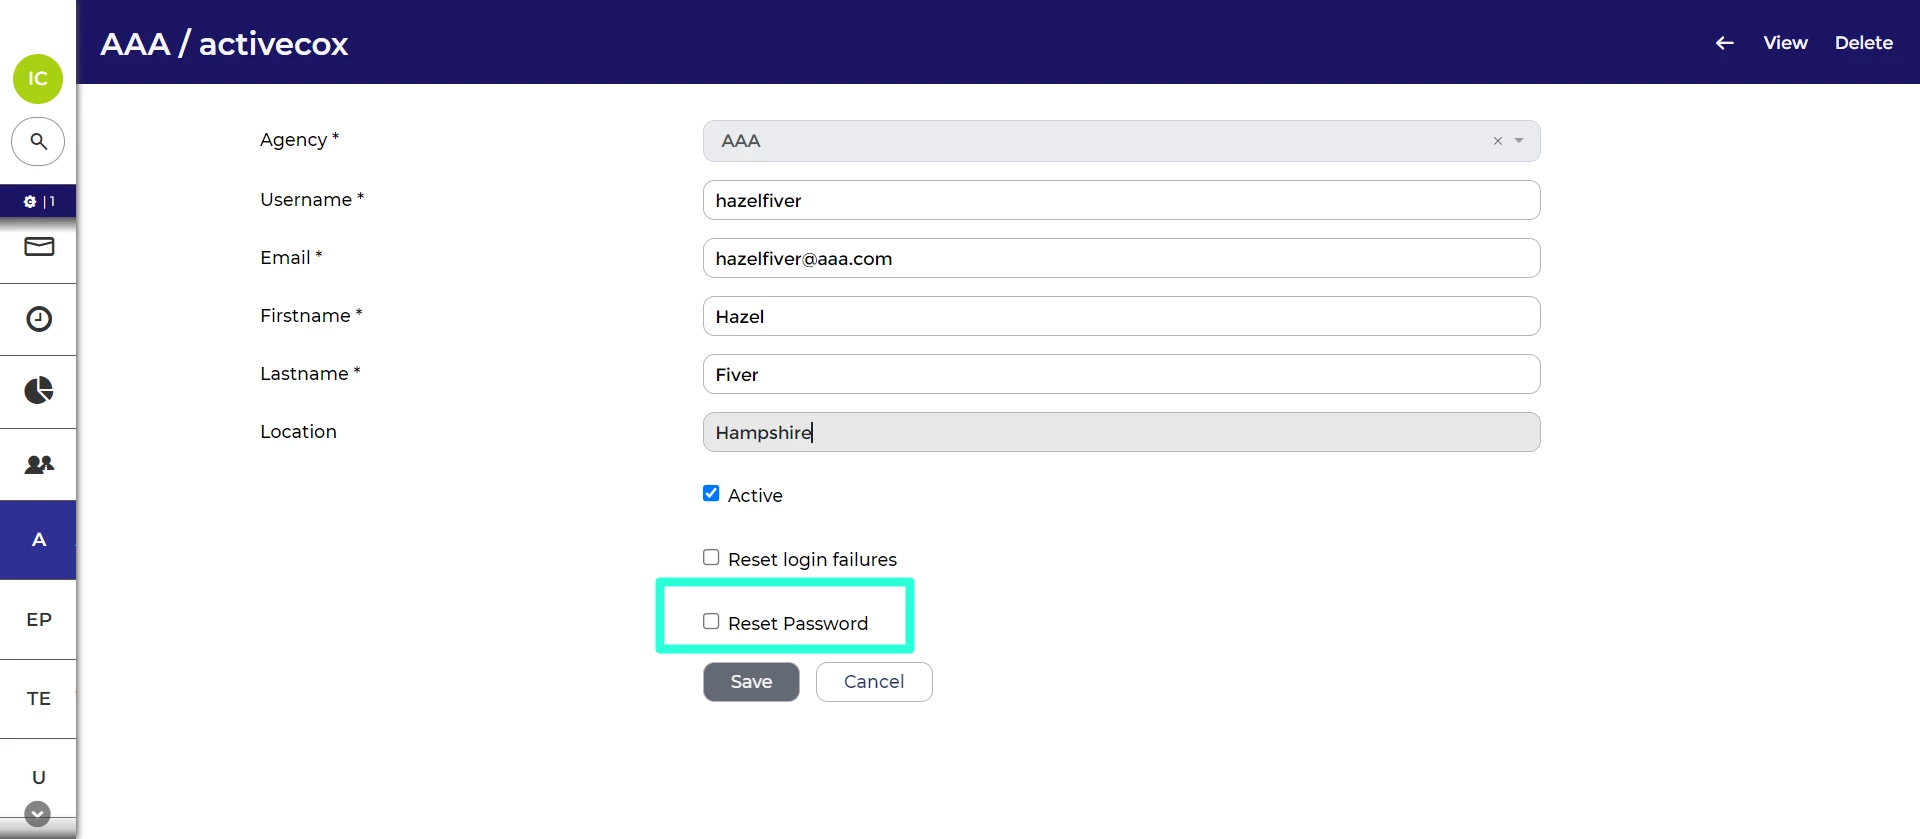Open the pie chart icon in sidebar
The image size is (1920, 839).
click(x=39, y=391)
